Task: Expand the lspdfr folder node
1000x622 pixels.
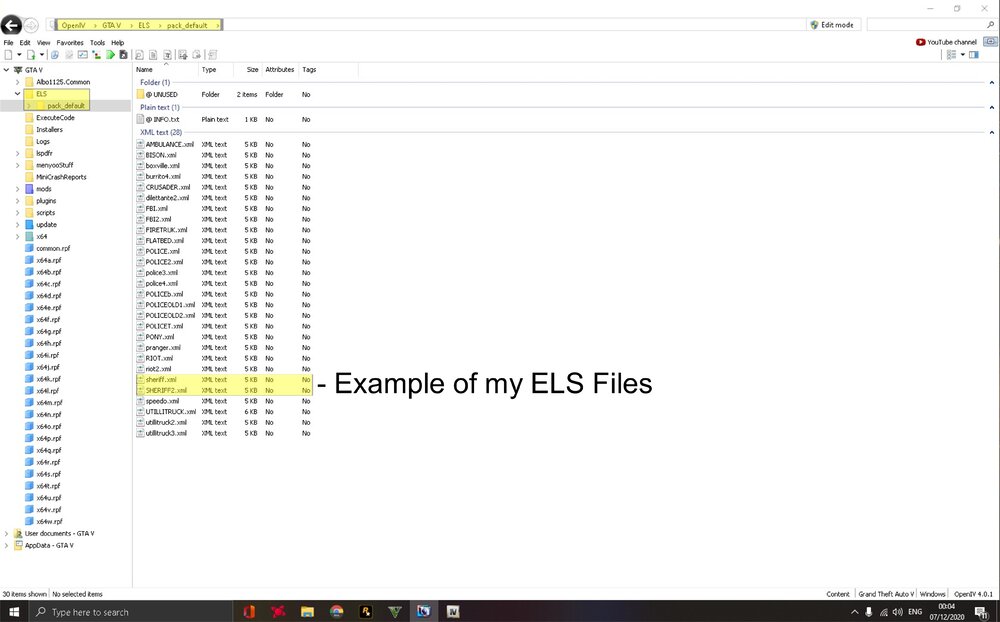Action: 18,153
